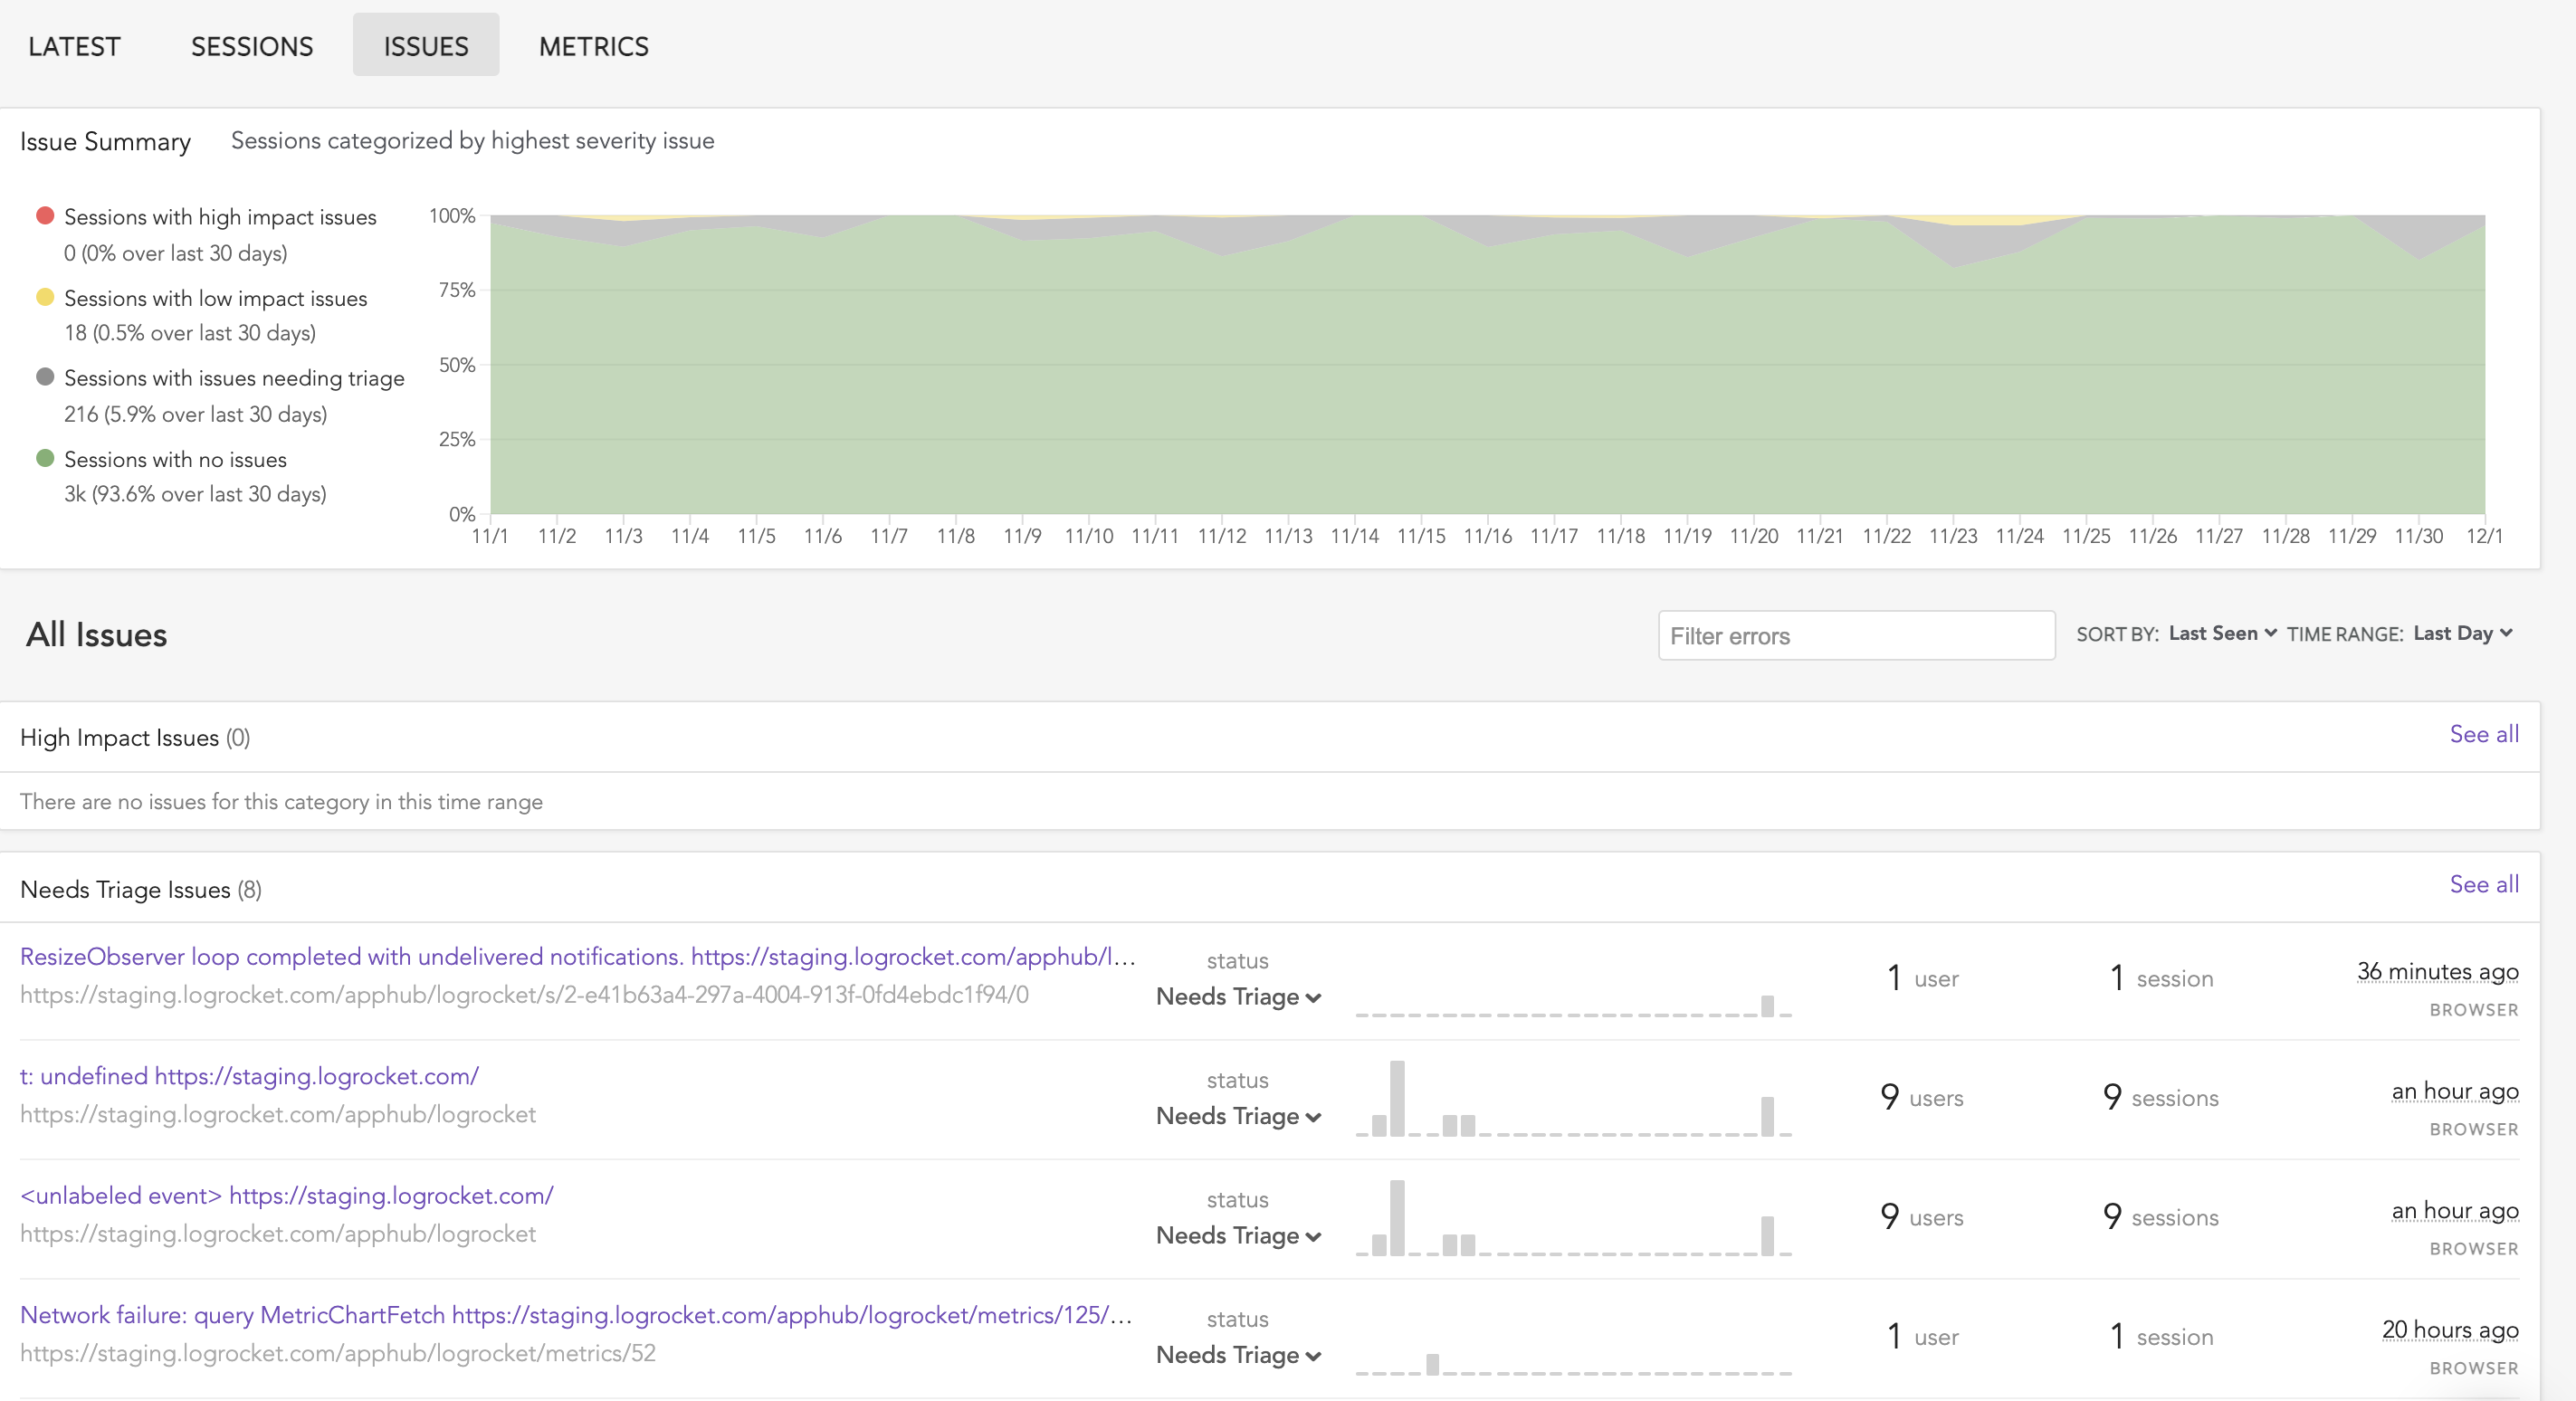
Task: Go to the METRICS tab
Action: (594, 46)
